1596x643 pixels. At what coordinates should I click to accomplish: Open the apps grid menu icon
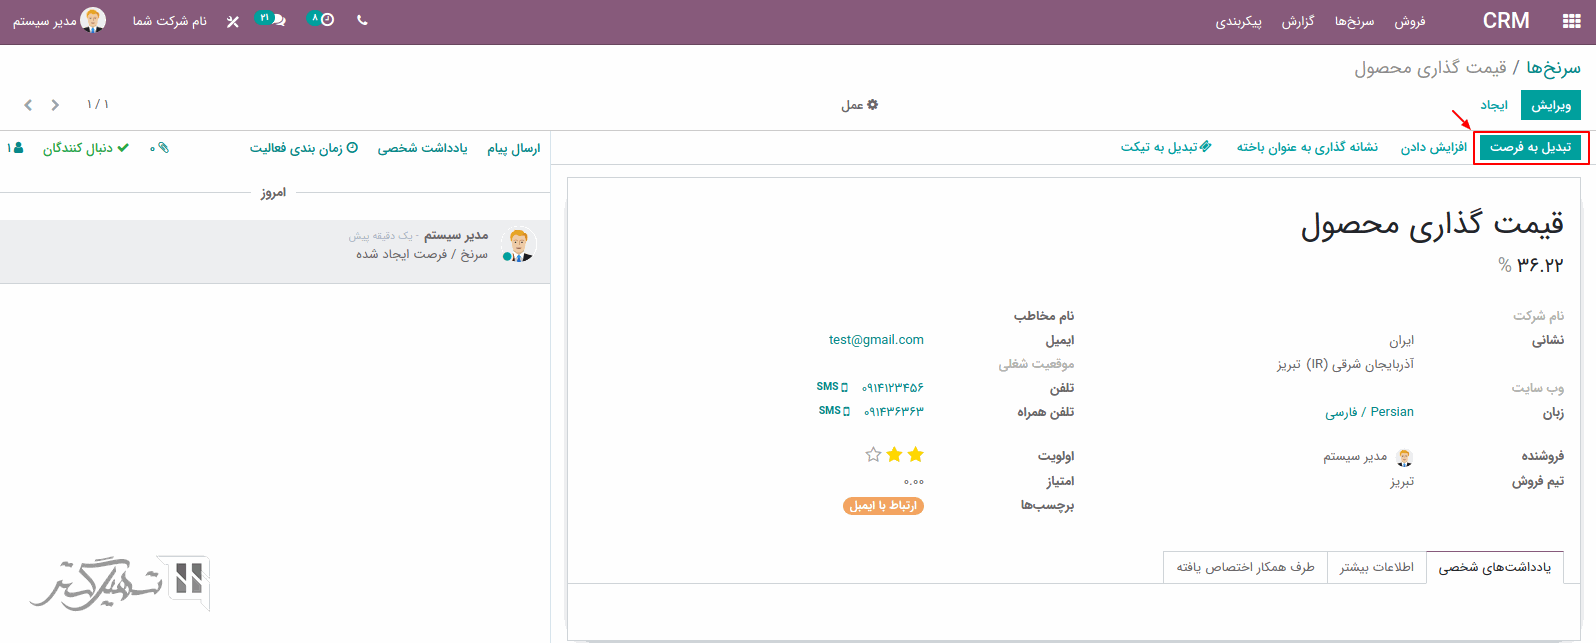coord(1571,21)
